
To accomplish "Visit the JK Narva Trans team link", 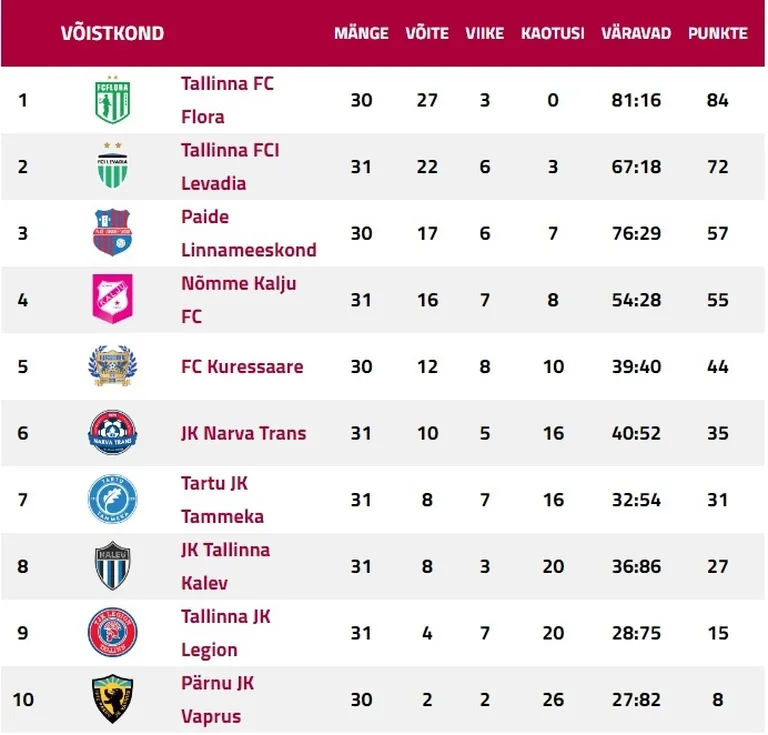I will click(243, 433).
